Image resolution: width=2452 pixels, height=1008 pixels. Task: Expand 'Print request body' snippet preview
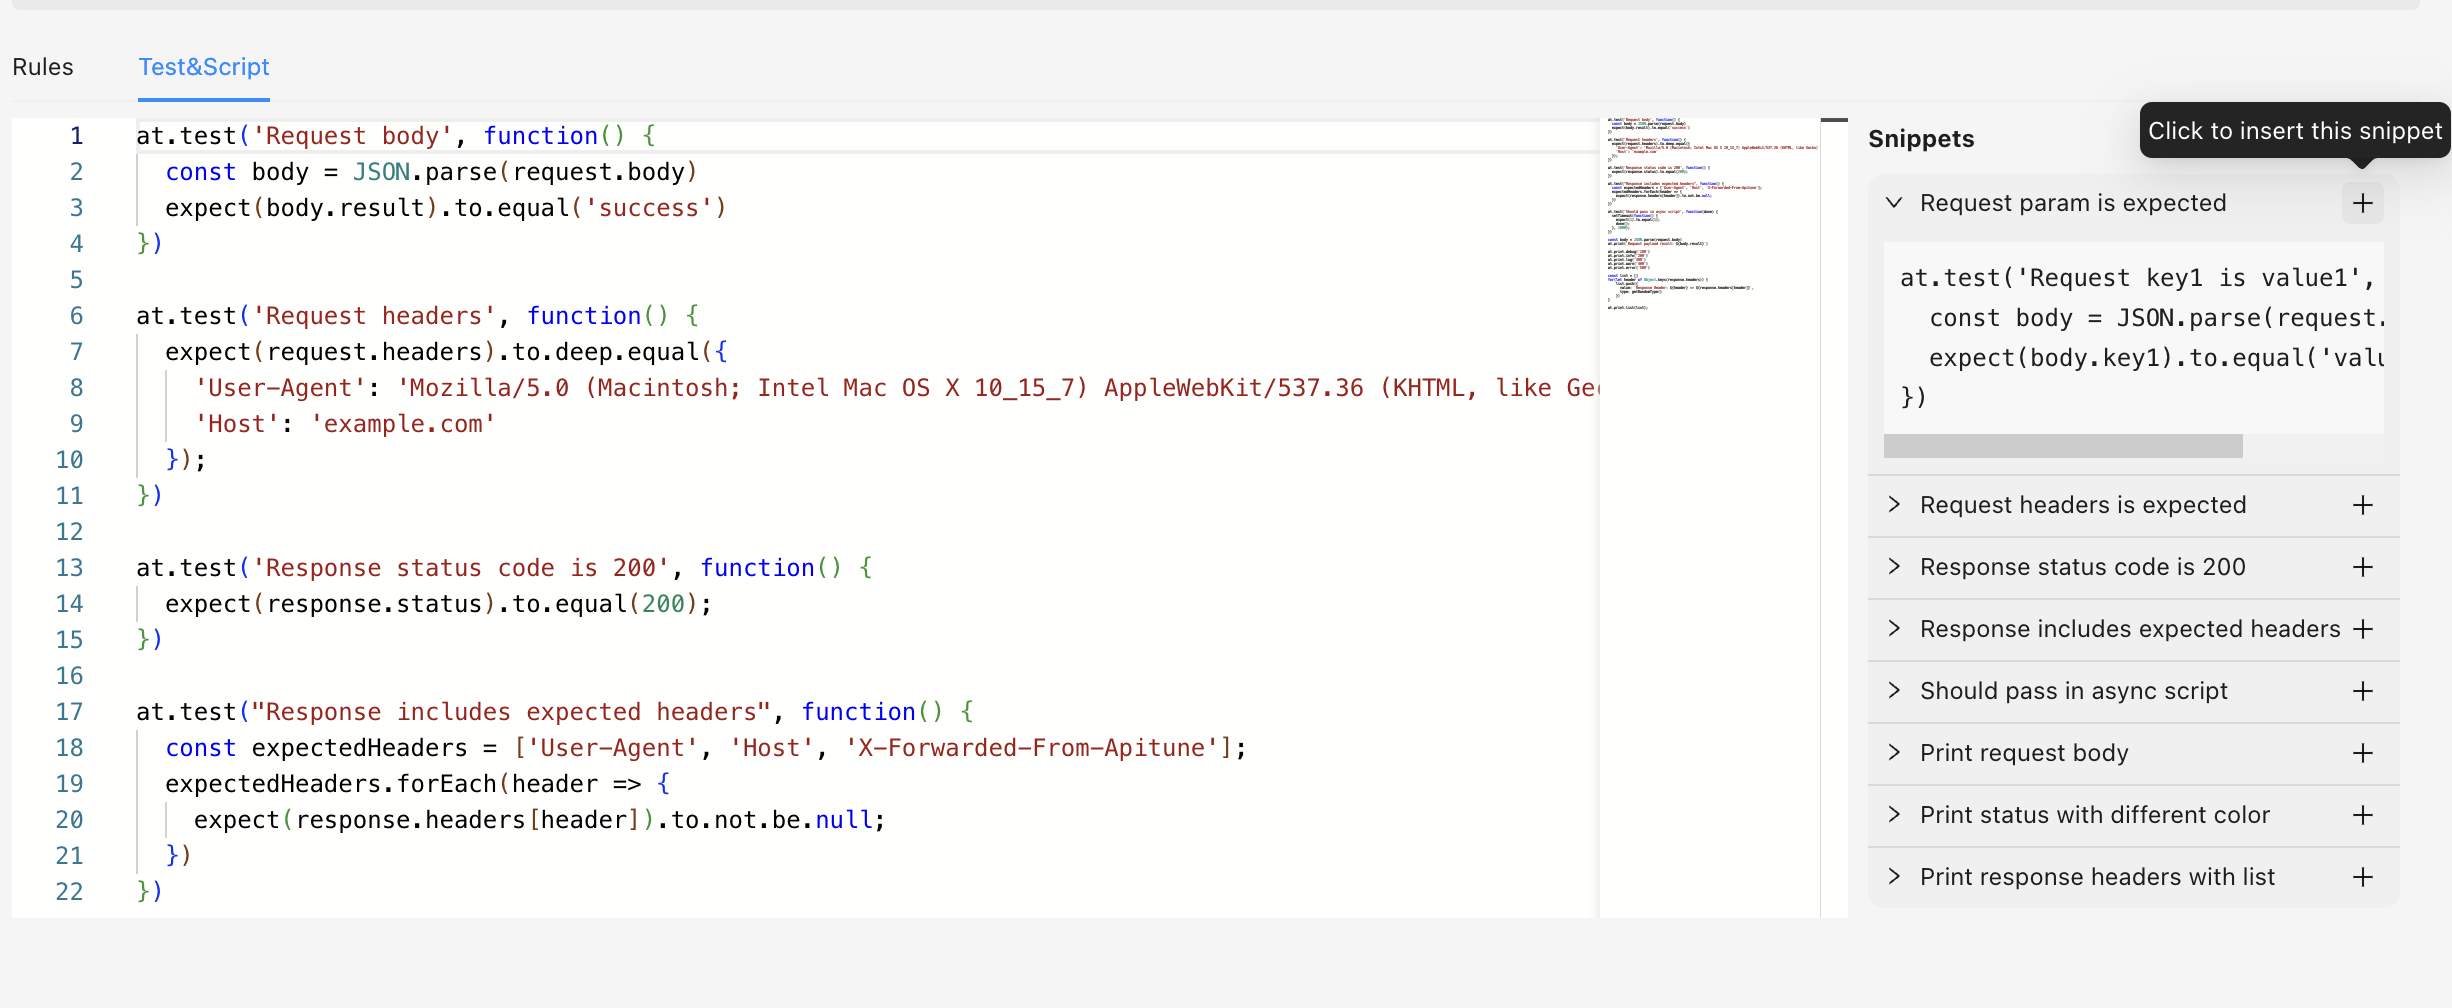(1894, 753)
